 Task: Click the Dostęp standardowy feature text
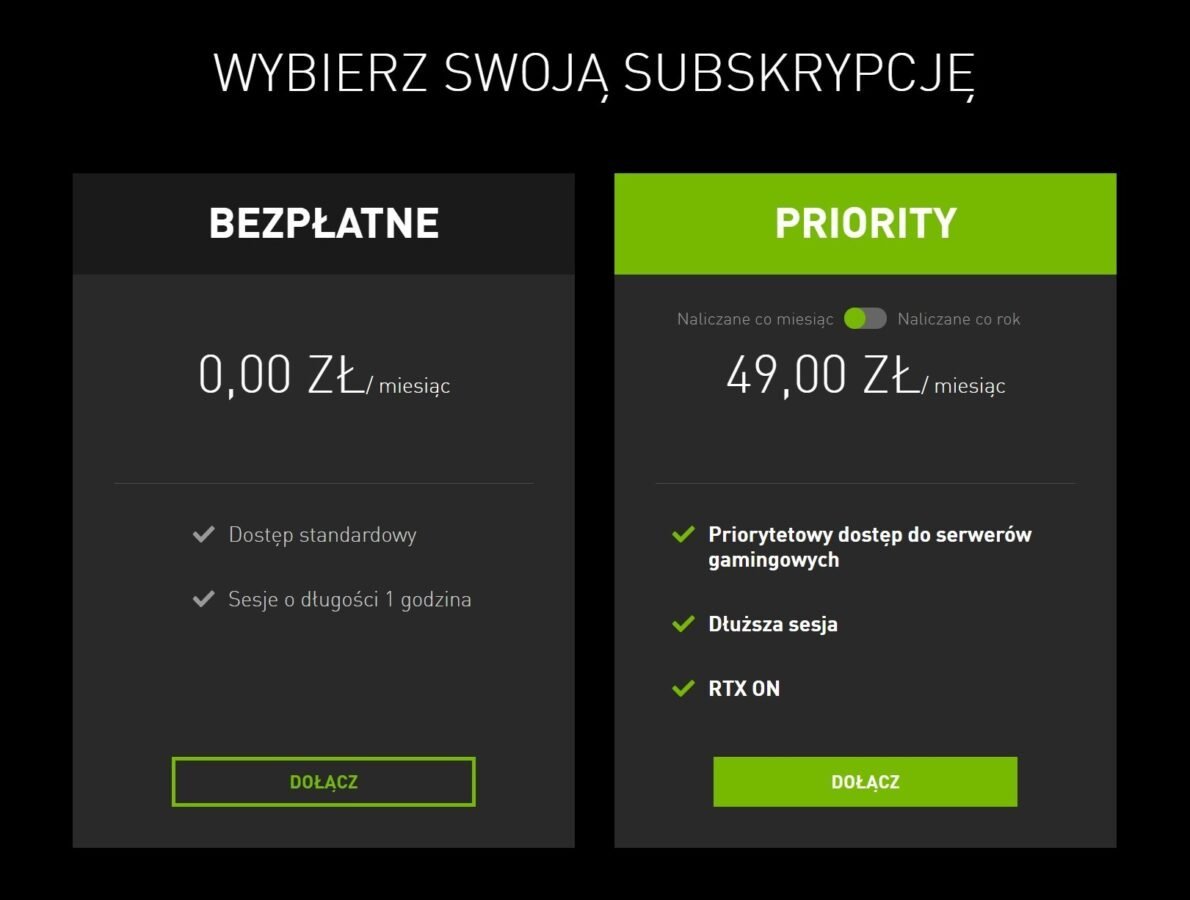323,535
